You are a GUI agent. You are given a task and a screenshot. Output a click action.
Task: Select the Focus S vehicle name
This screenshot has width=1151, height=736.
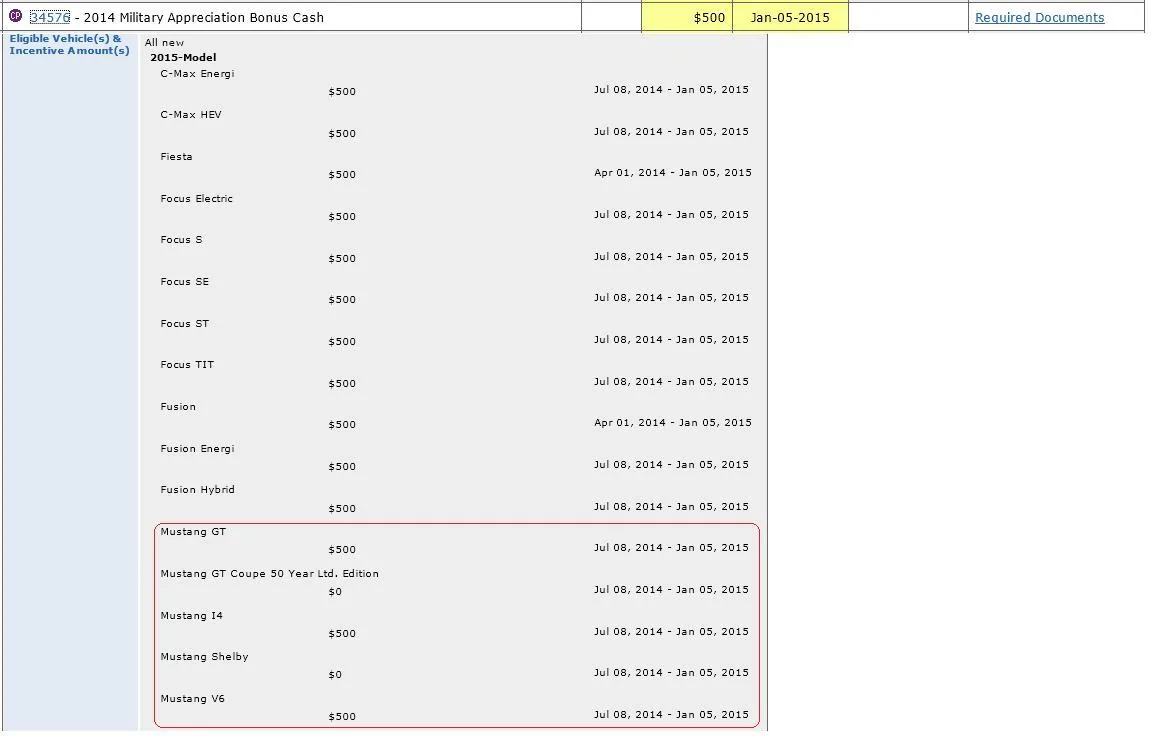[x=182, y=240]
